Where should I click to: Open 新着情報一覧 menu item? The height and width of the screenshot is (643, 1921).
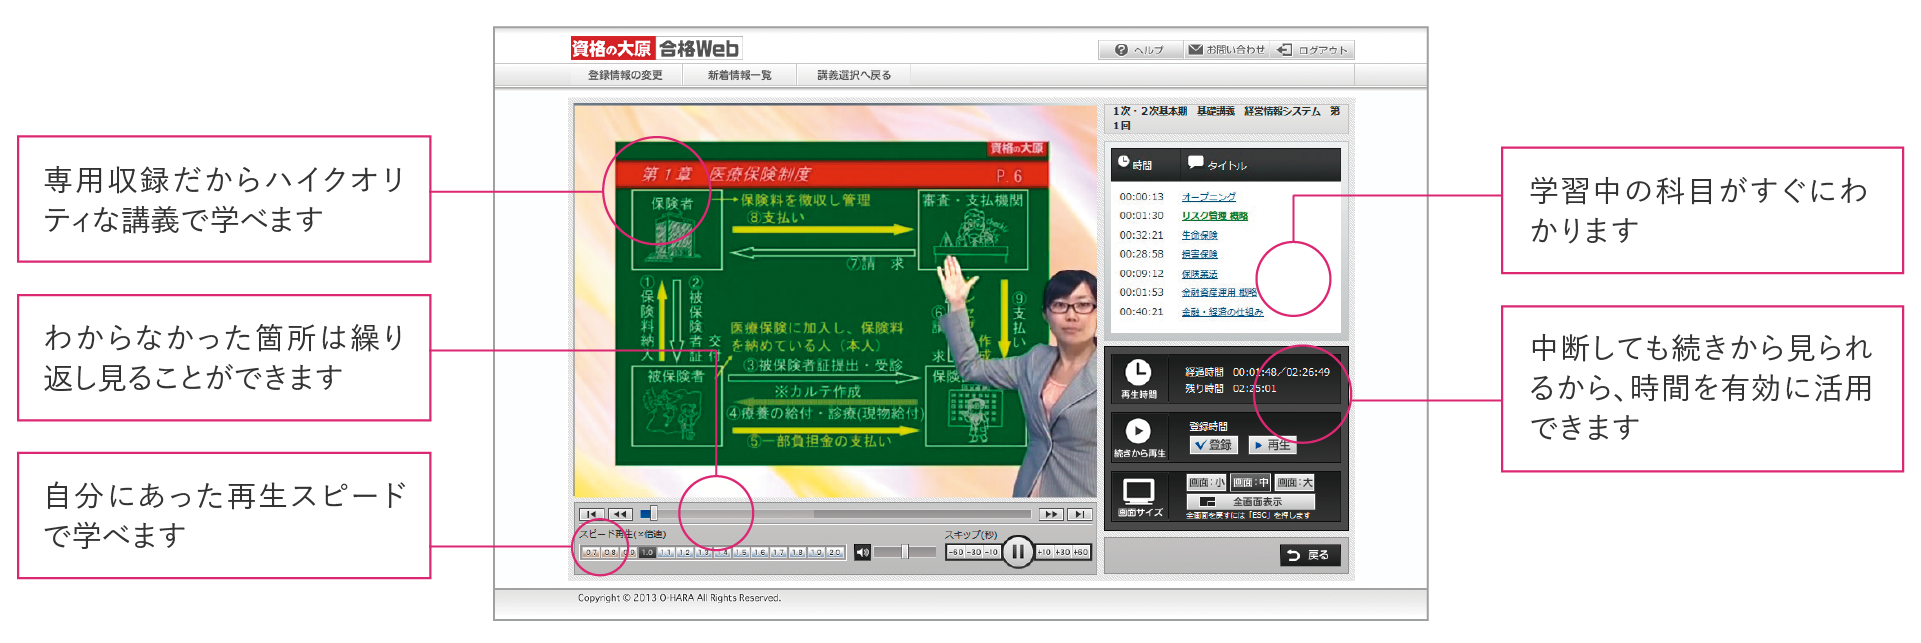click(x=740, y=75)
